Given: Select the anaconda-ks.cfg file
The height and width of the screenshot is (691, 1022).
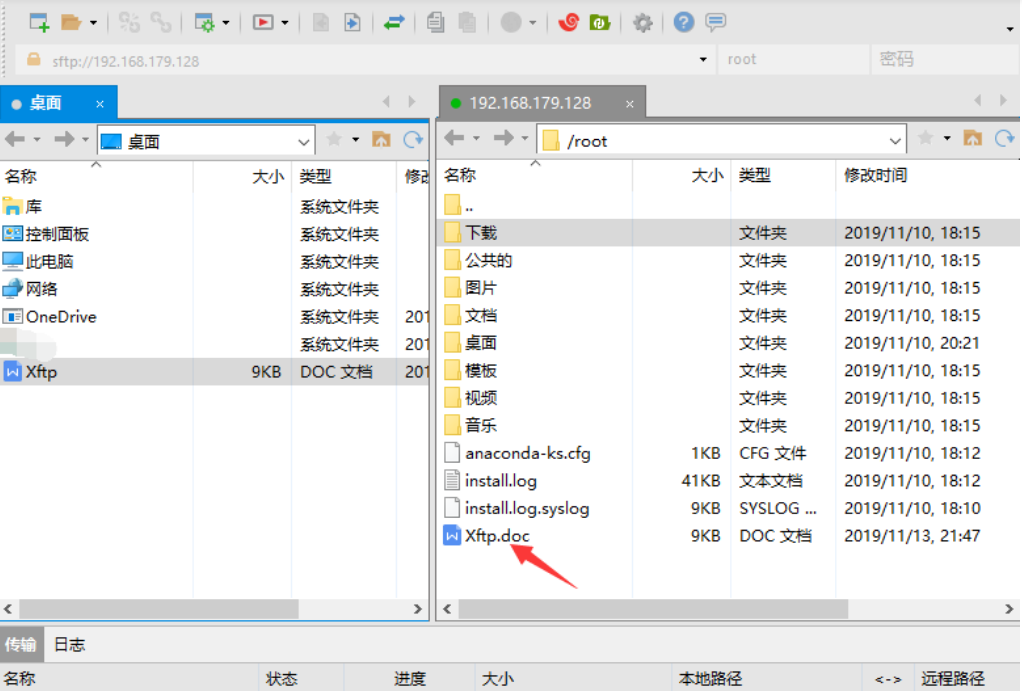Looking at the screenshot, I should tap(527, 453).
